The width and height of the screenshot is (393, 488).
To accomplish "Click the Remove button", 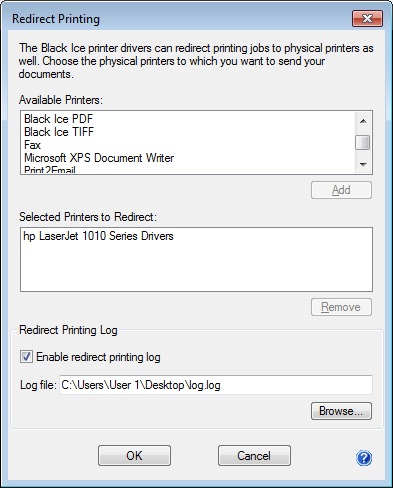I will pos(341,307).
